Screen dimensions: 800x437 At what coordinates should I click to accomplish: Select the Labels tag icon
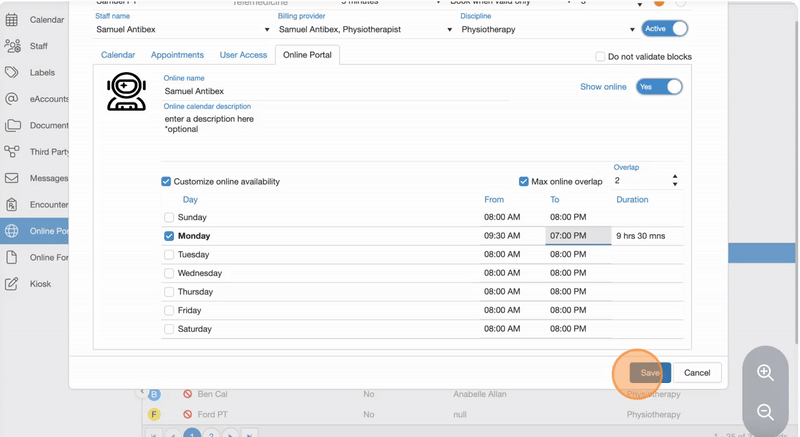12,73
